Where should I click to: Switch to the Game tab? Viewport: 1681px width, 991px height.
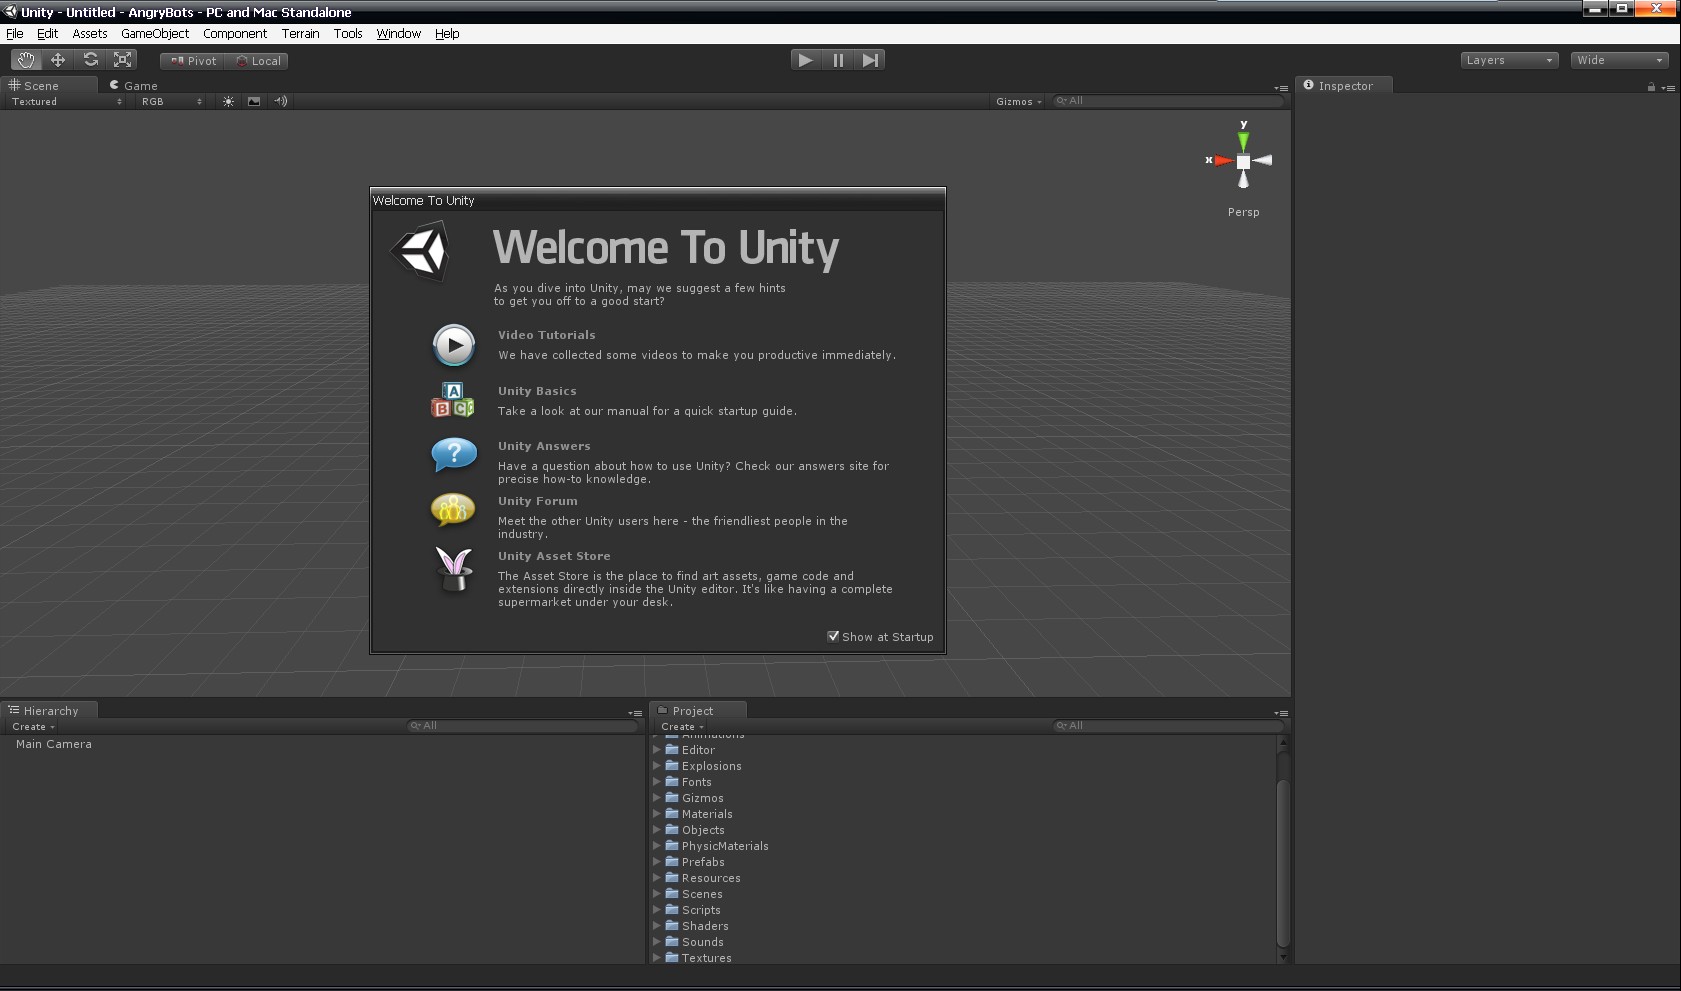point(134,86)
